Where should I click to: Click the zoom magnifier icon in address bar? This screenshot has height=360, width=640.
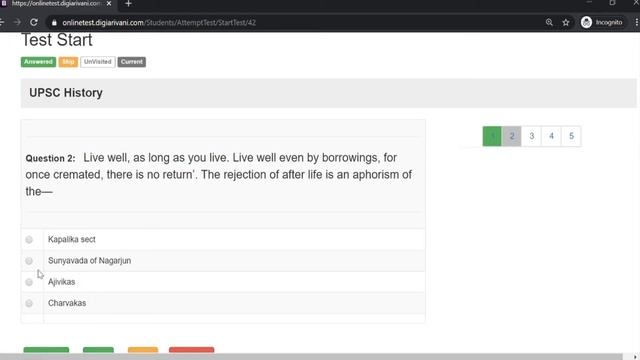pos(549,22)
